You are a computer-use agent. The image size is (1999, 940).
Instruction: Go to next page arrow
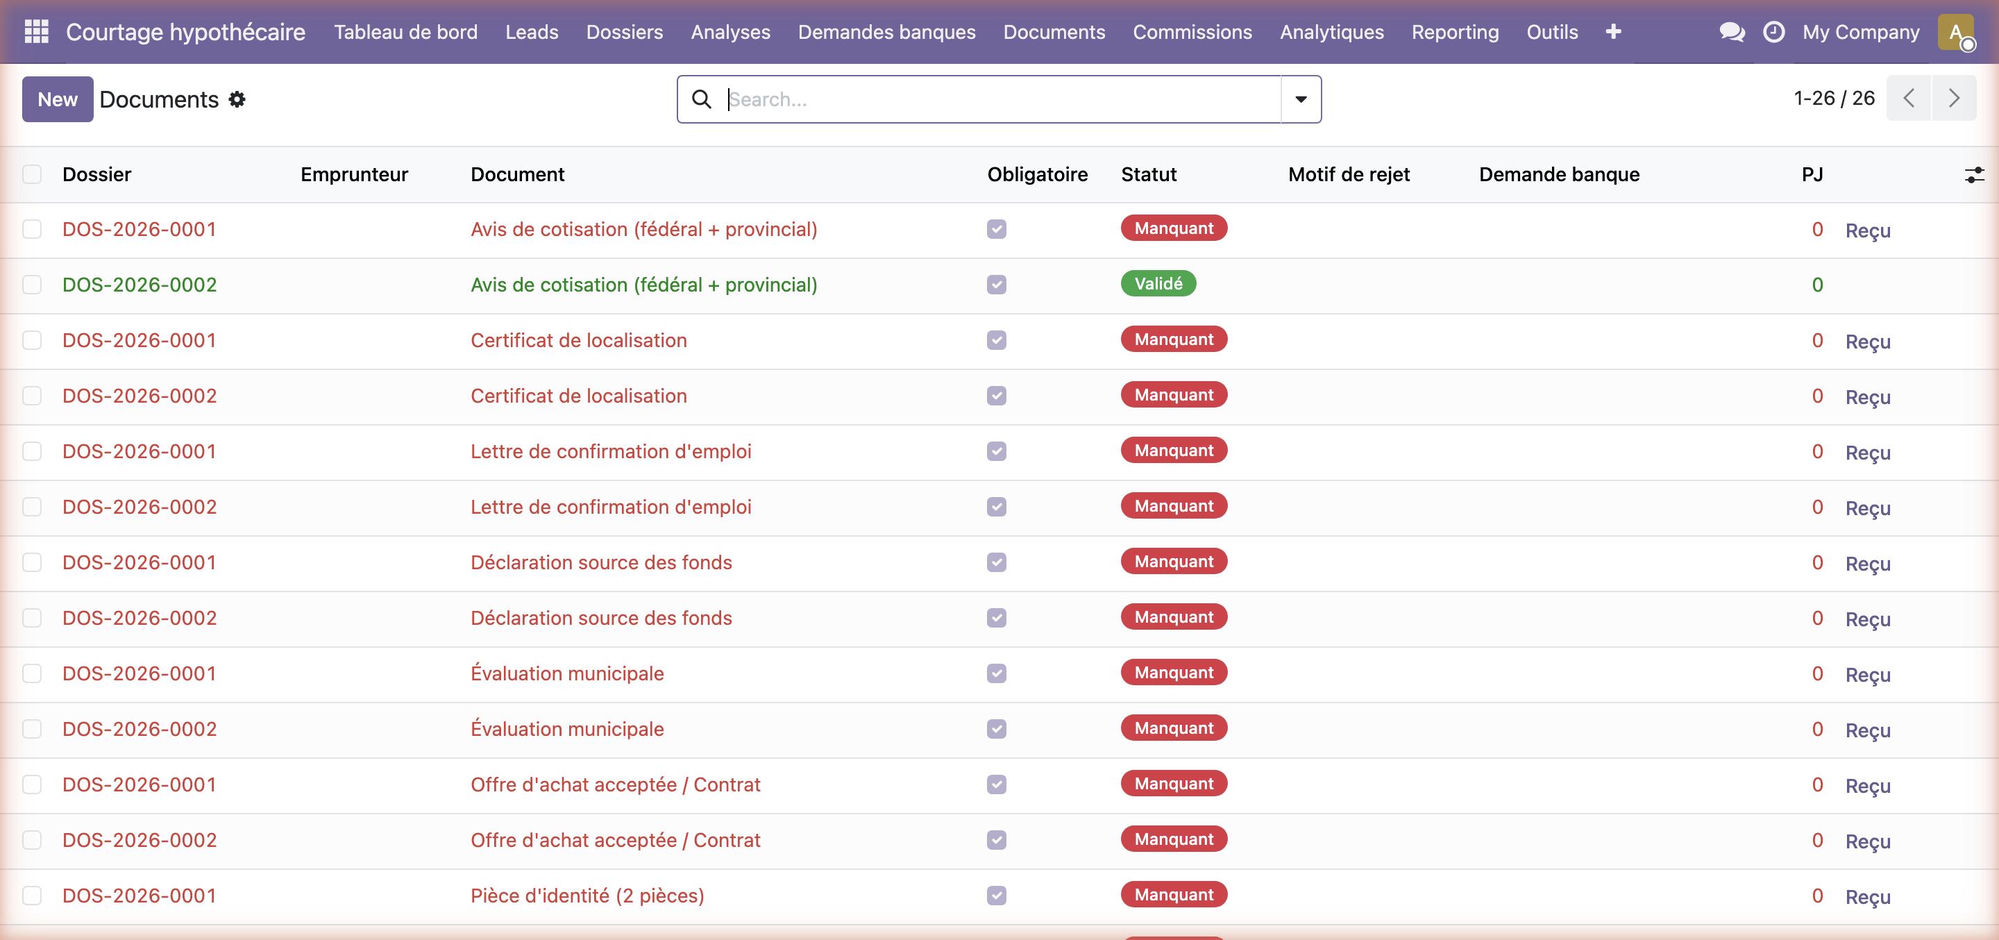click(x=1954, y=98)
